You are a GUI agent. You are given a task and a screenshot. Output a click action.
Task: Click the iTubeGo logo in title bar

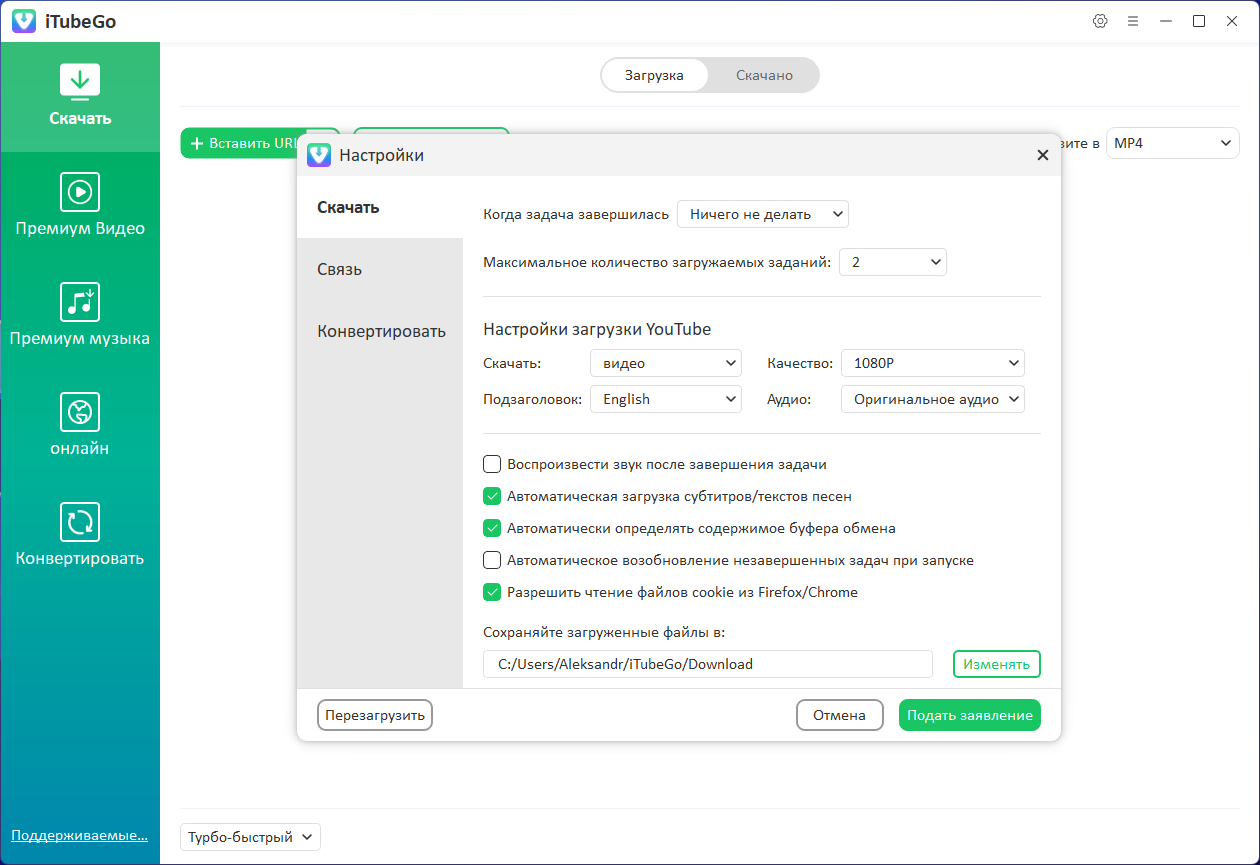pyautogui.click(x=24, y=21)
